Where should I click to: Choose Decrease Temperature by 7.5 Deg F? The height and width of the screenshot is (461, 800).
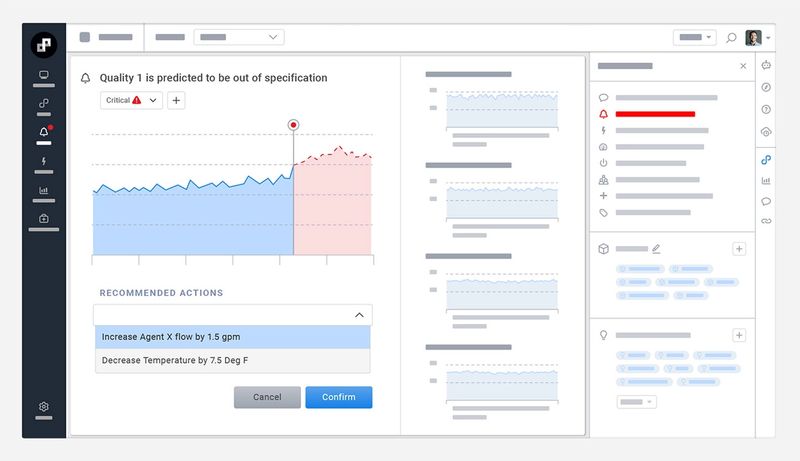tap(232, 360)
